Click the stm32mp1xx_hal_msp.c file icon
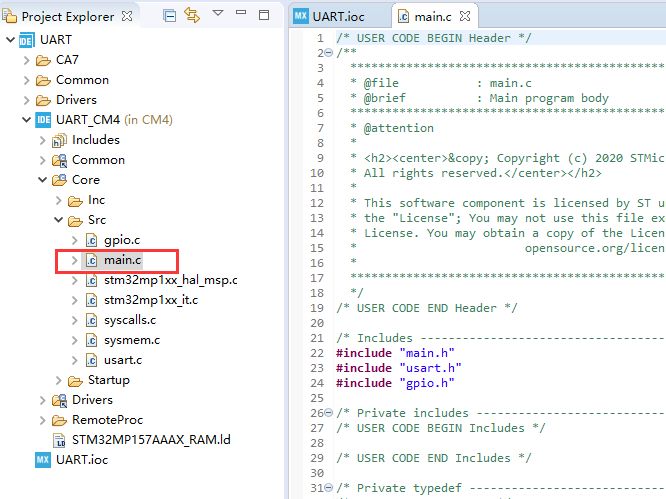This screenshot has width=666, height=499. pyautogui.click(x=91, y=280)
